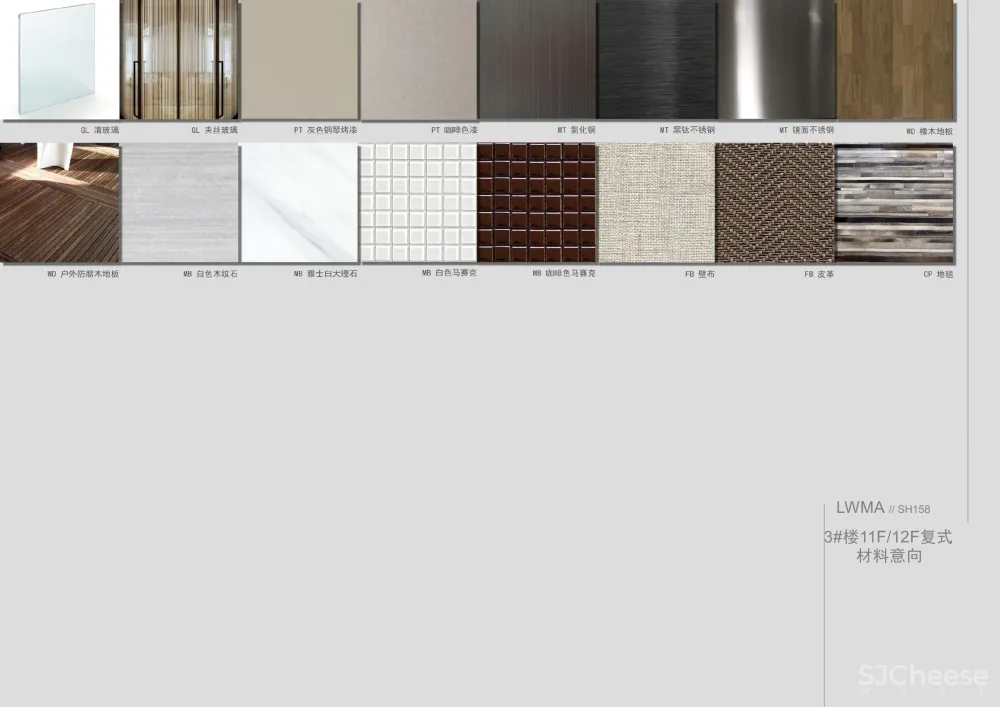
Task: Click the SJCheese watermark logo
Action: 922,678
